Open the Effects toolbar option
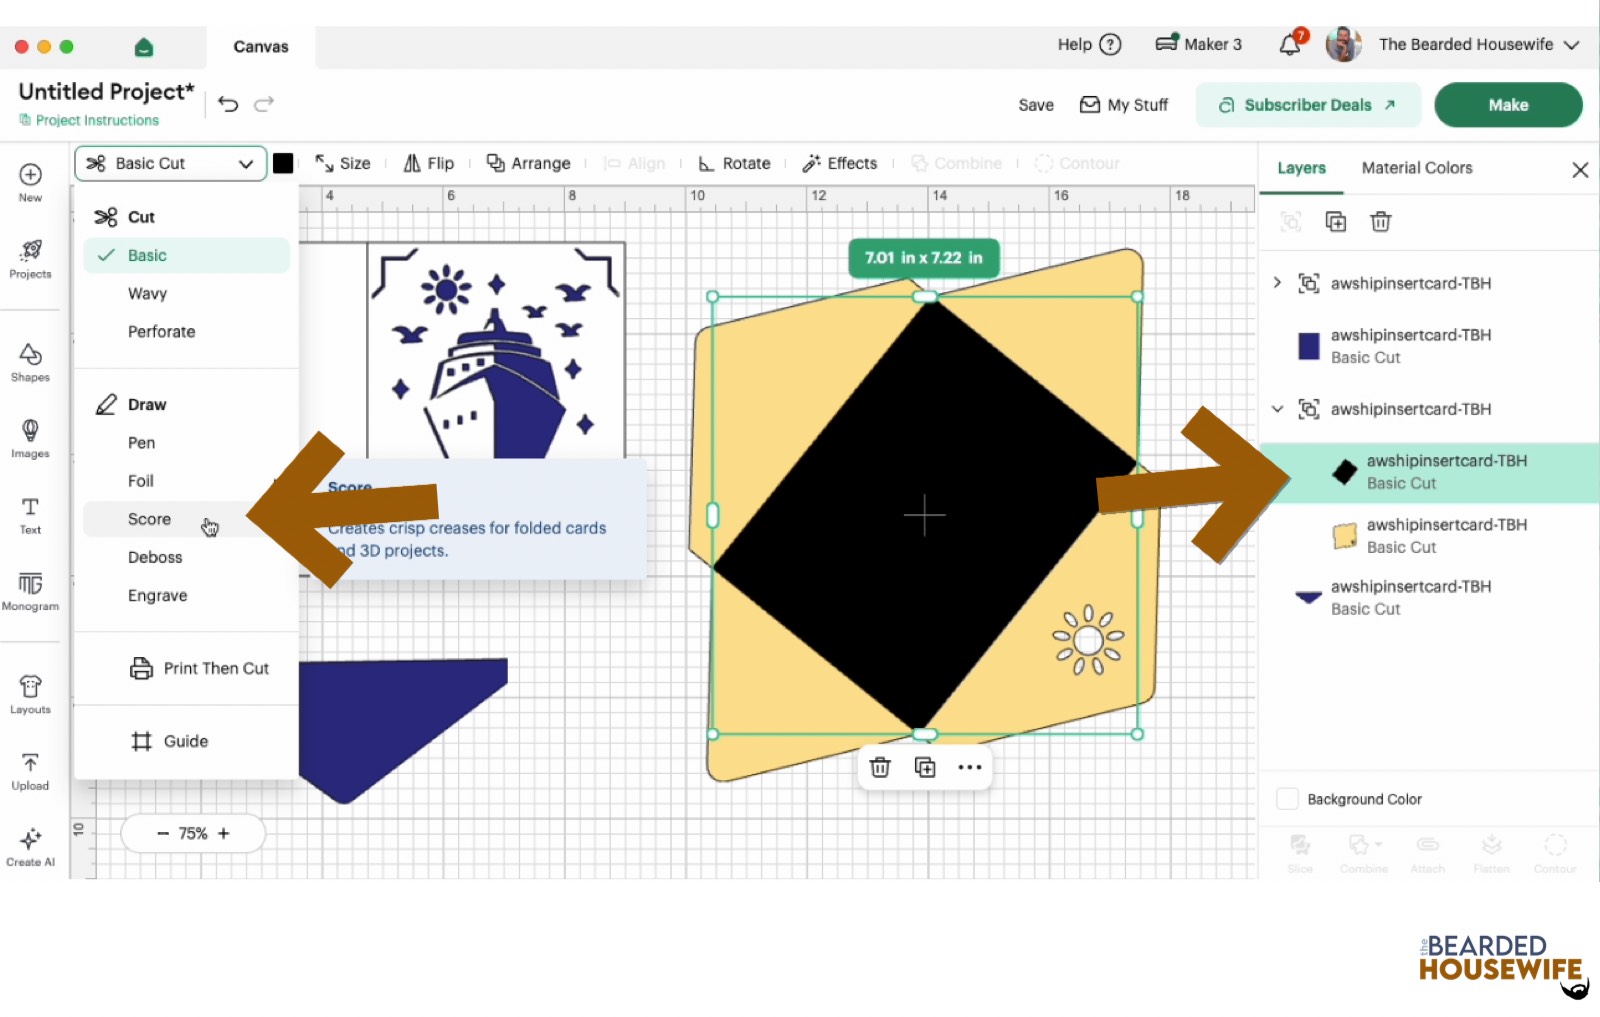 pos(840,163)
